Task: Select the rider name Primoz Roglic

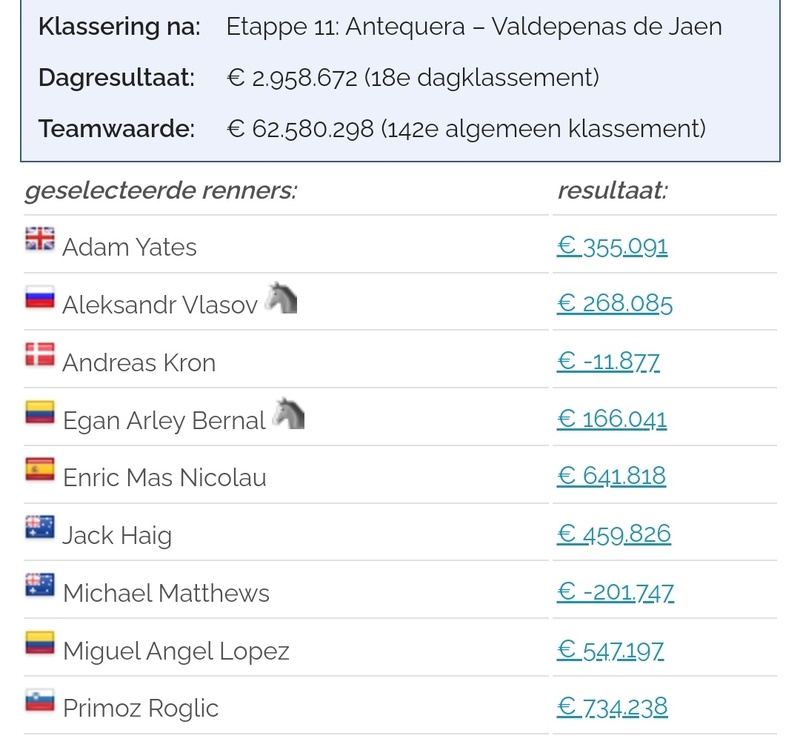Action: [140, 708]
